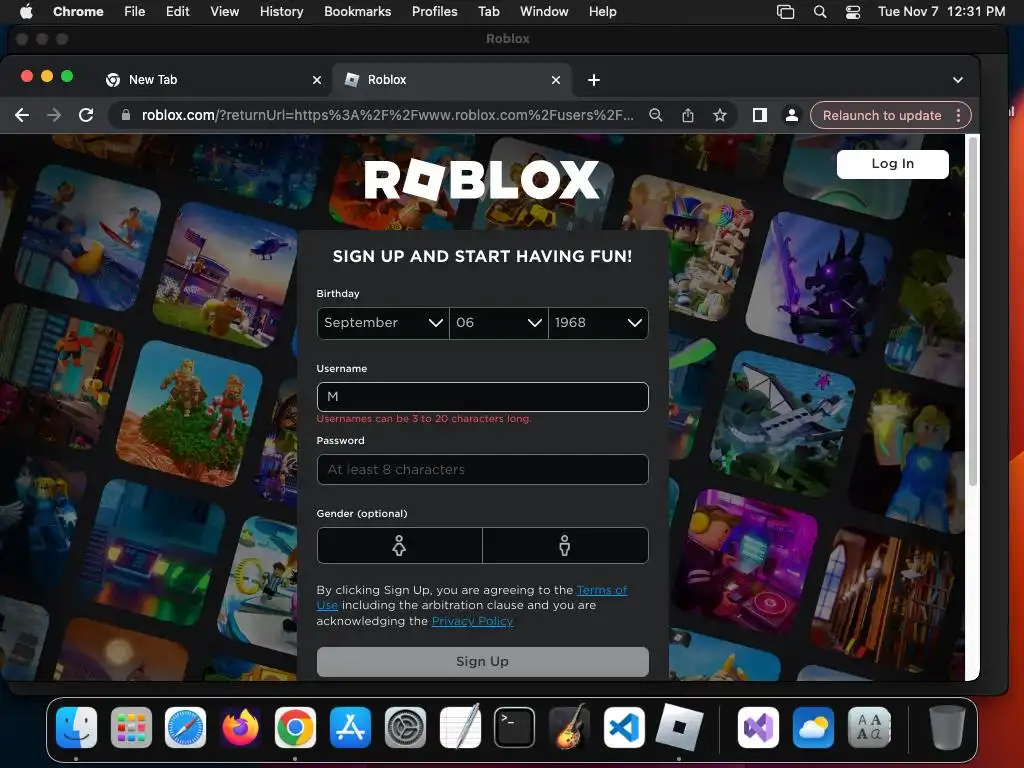Open a new tab with plus button
The image size is (1024, 768).
coord(594,80)
